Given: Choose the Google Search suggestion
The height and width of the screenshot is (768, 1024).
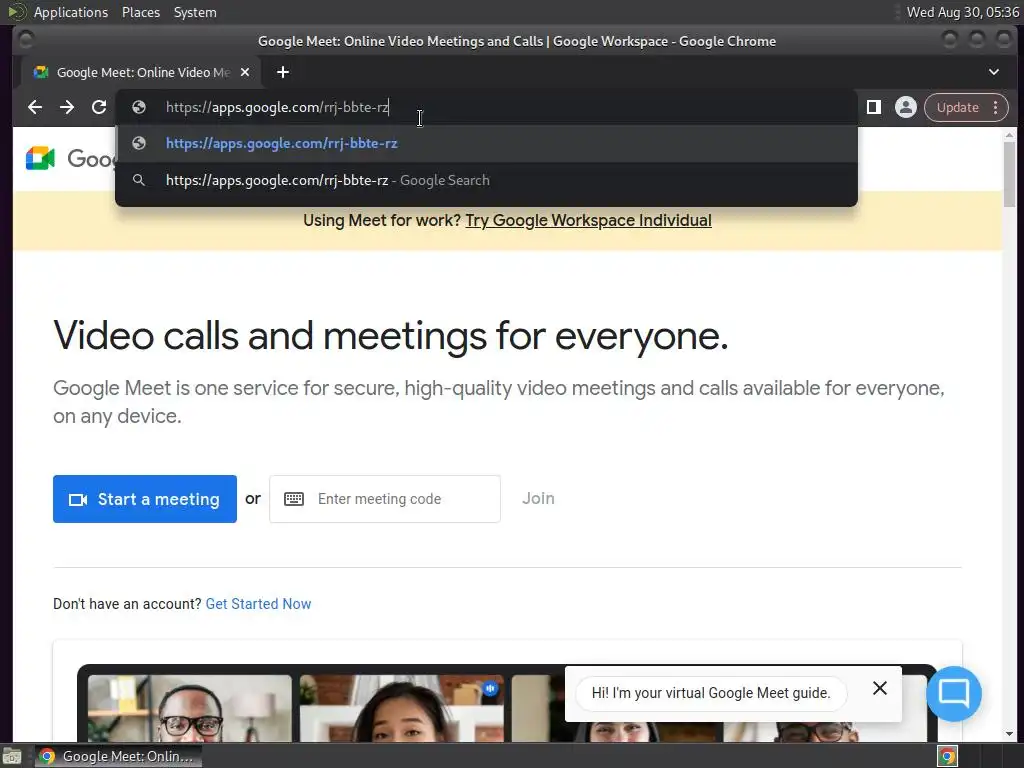Looking at the screenshot, I should [x=486, y=180].
